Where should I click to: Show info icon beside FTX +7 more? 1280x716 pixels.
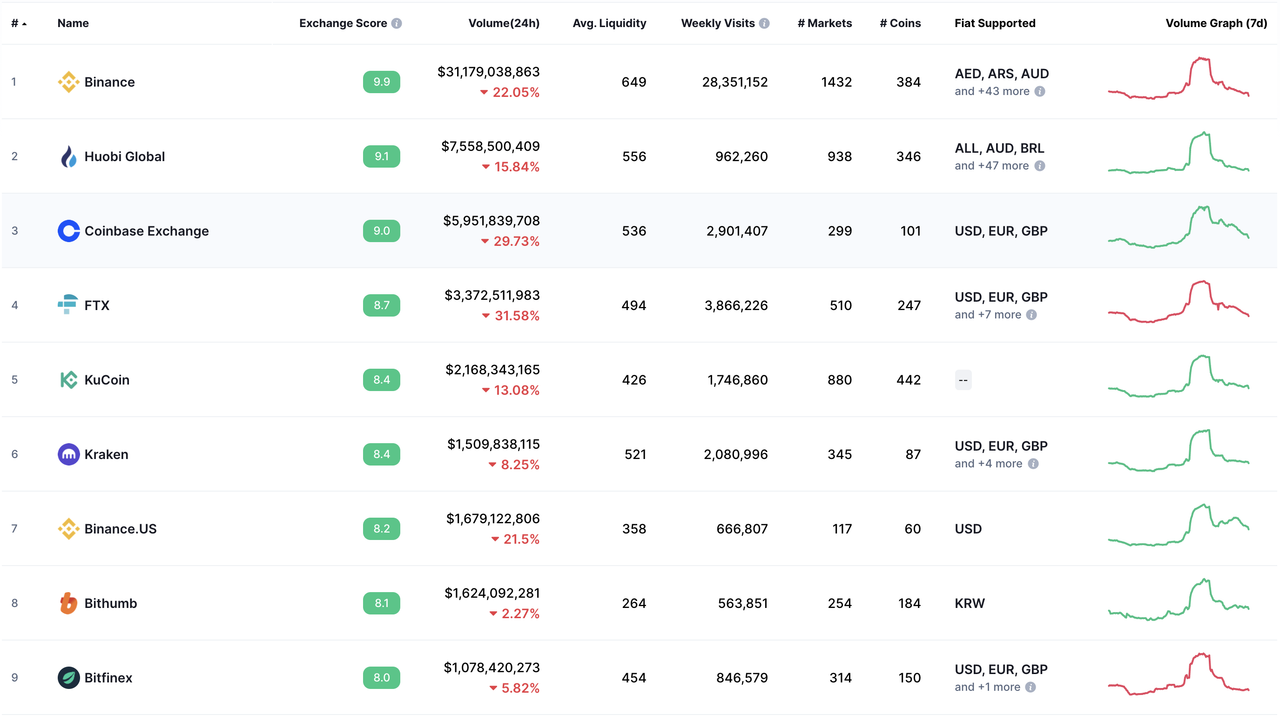[x=1032, y=315]
